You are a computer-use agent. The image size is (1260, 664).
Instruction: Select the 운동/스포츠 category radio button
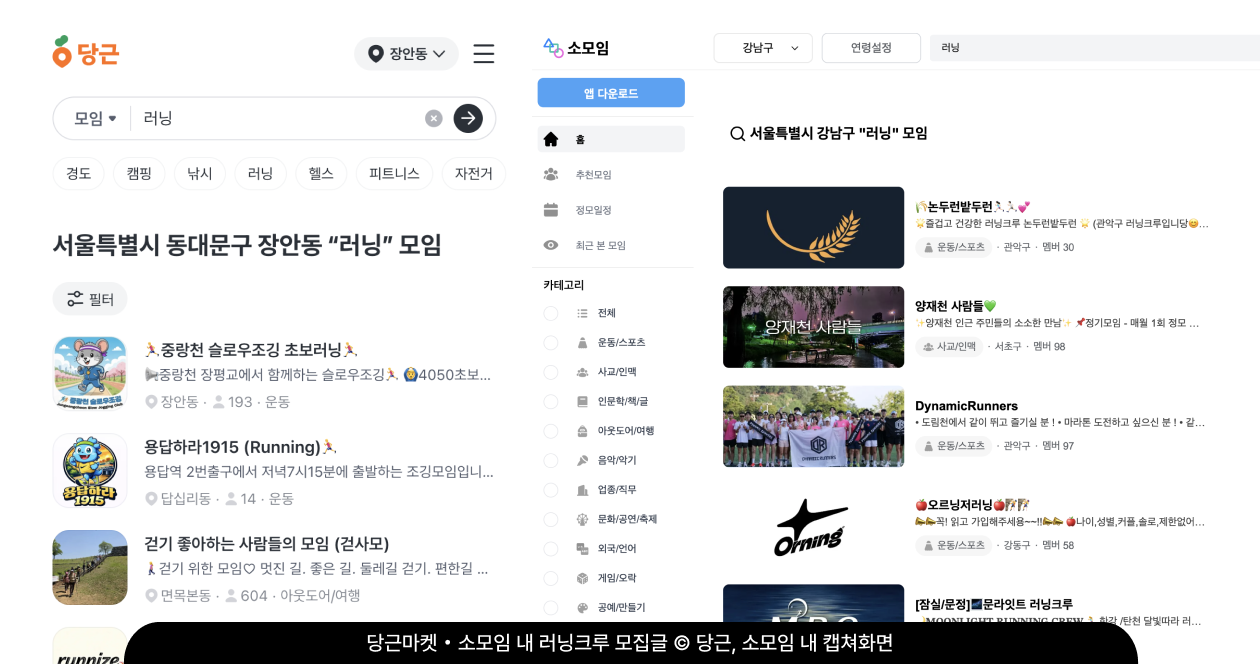[x=551, y=343]
